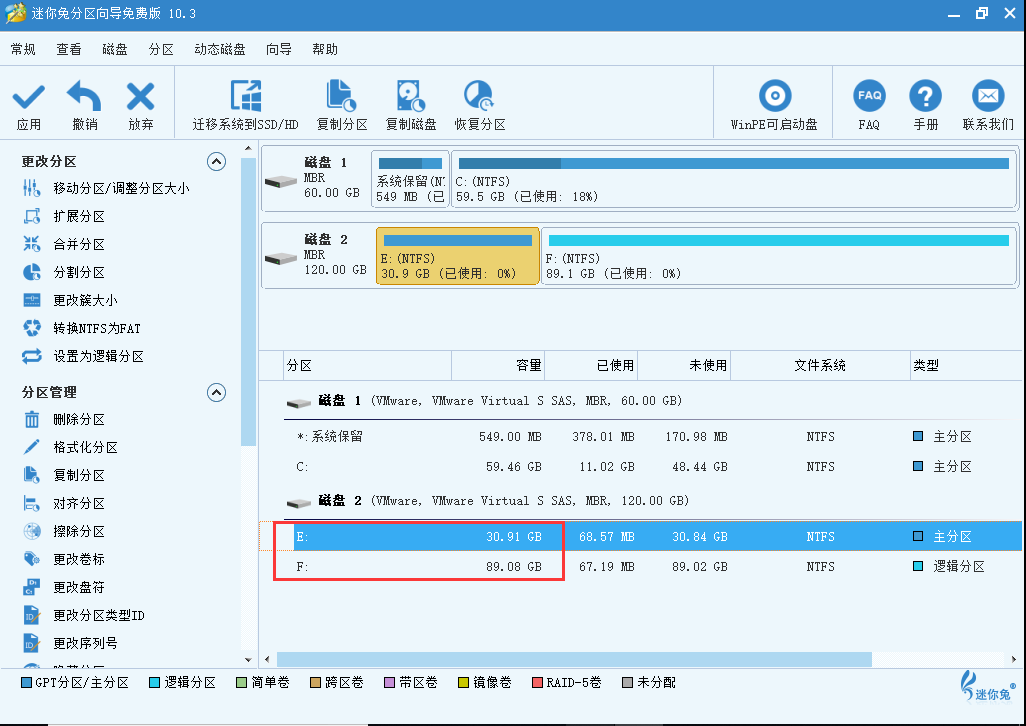Click 删除分区 in partition management
The image size is (1026, 726).
(x=79, y=419)
